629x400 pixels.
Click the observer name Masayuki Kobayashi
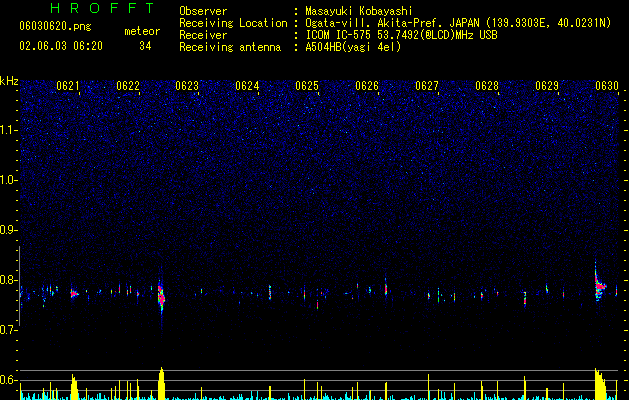[358, 11]
